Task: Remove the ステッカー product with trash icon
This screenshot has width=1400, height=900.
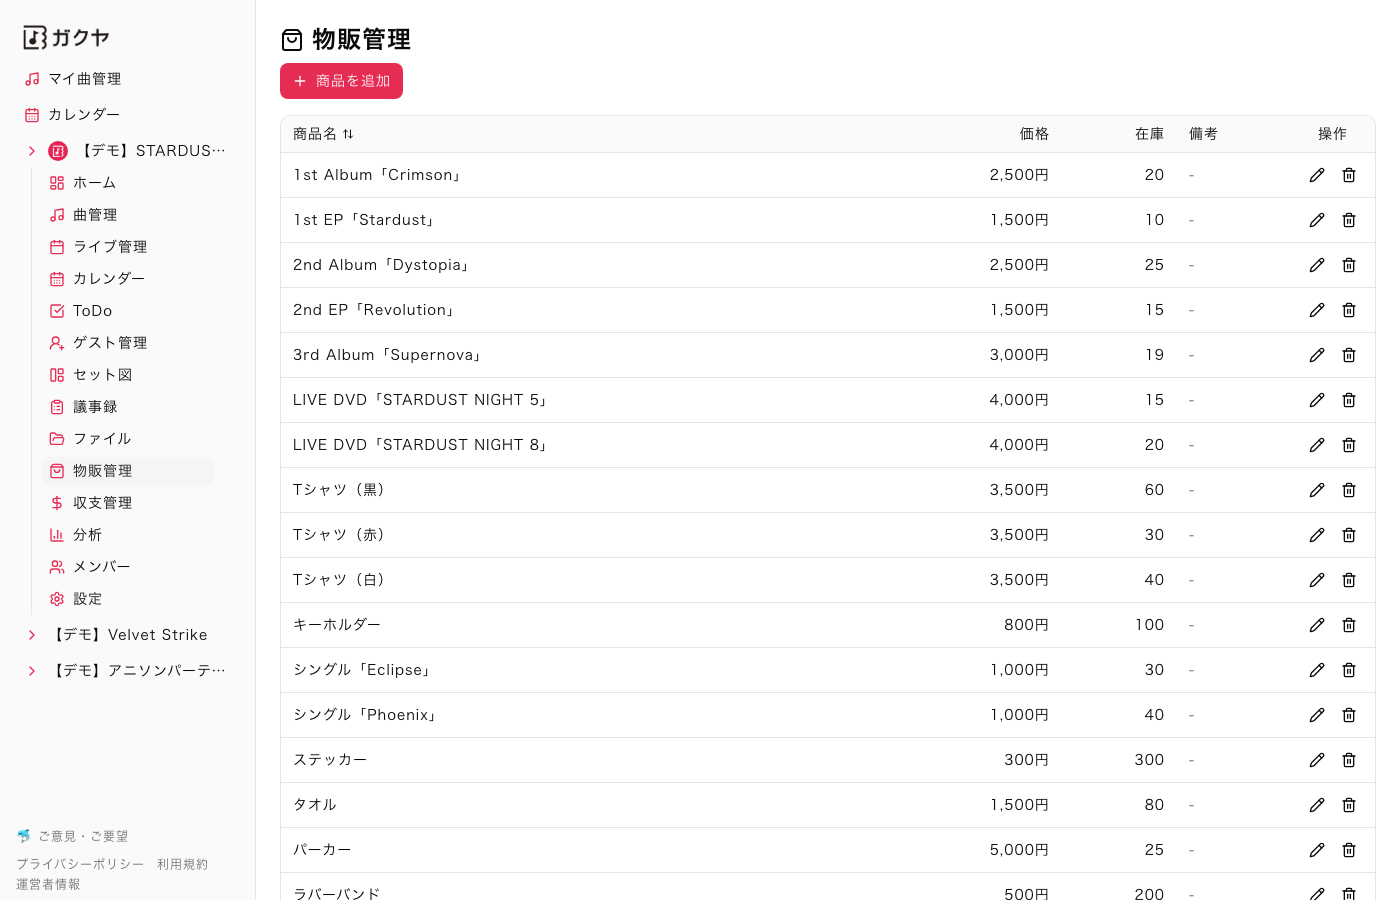Action: coord(1349,760)
